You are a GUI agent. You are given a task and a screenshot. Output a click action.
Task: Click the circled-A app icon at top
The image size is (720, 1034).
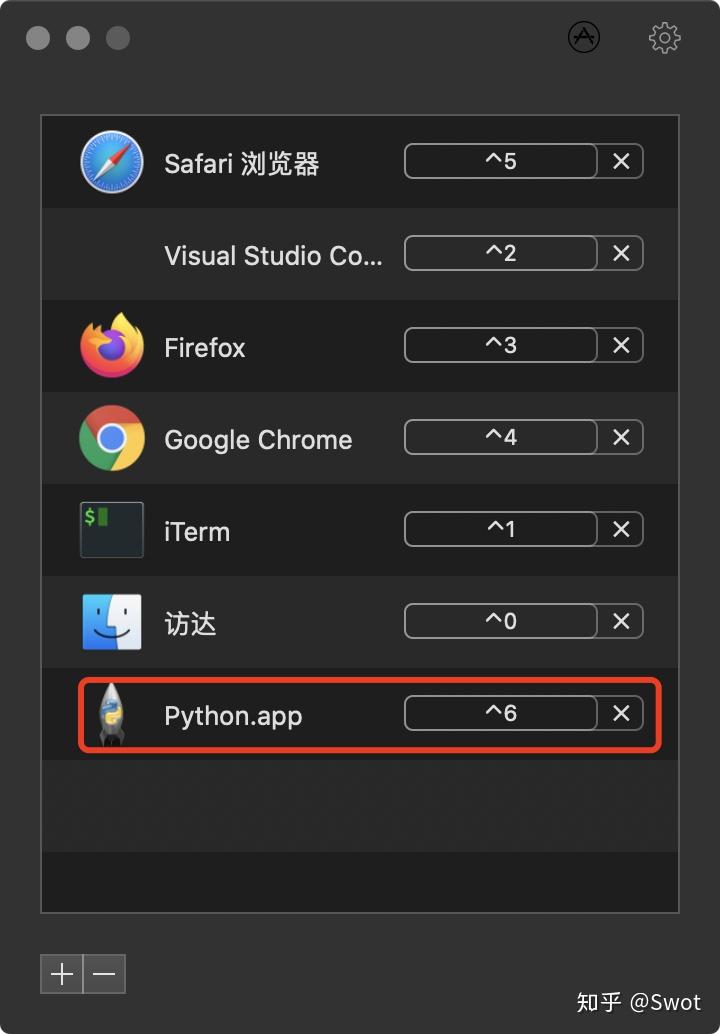tap(583, 37)
